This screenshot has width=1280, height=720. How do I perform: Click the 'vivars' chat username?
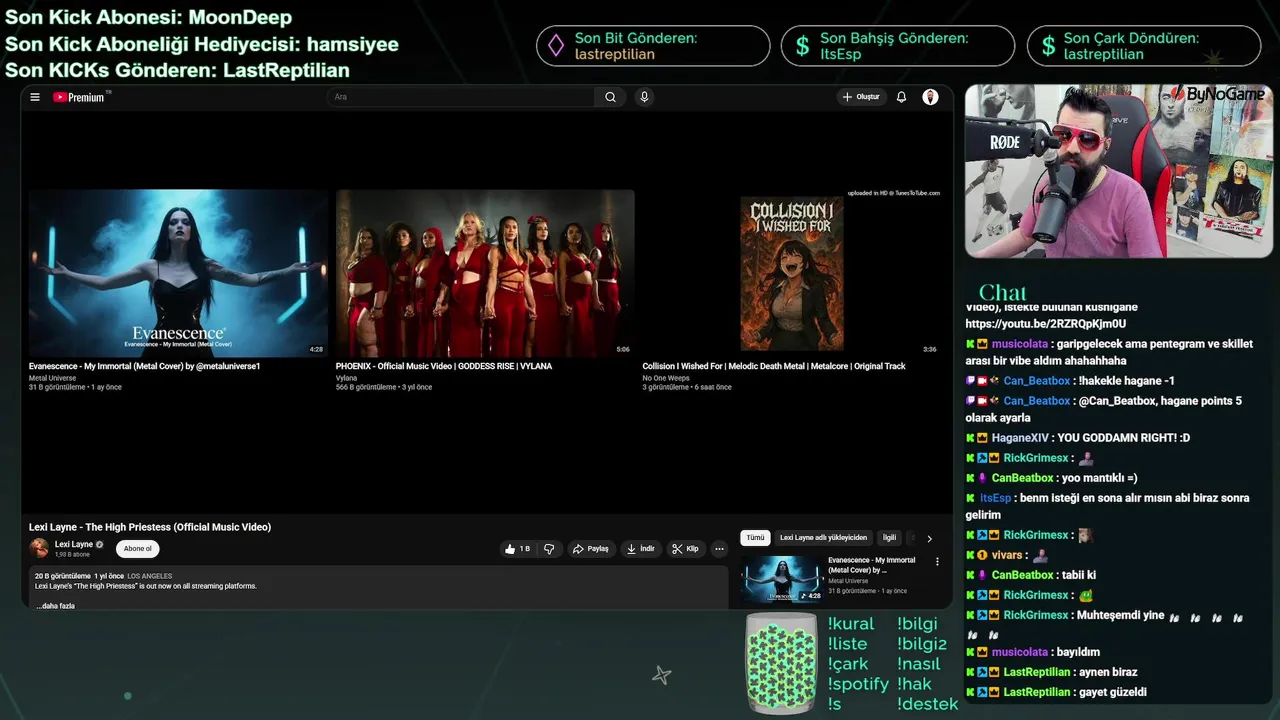pos(1007,555)
